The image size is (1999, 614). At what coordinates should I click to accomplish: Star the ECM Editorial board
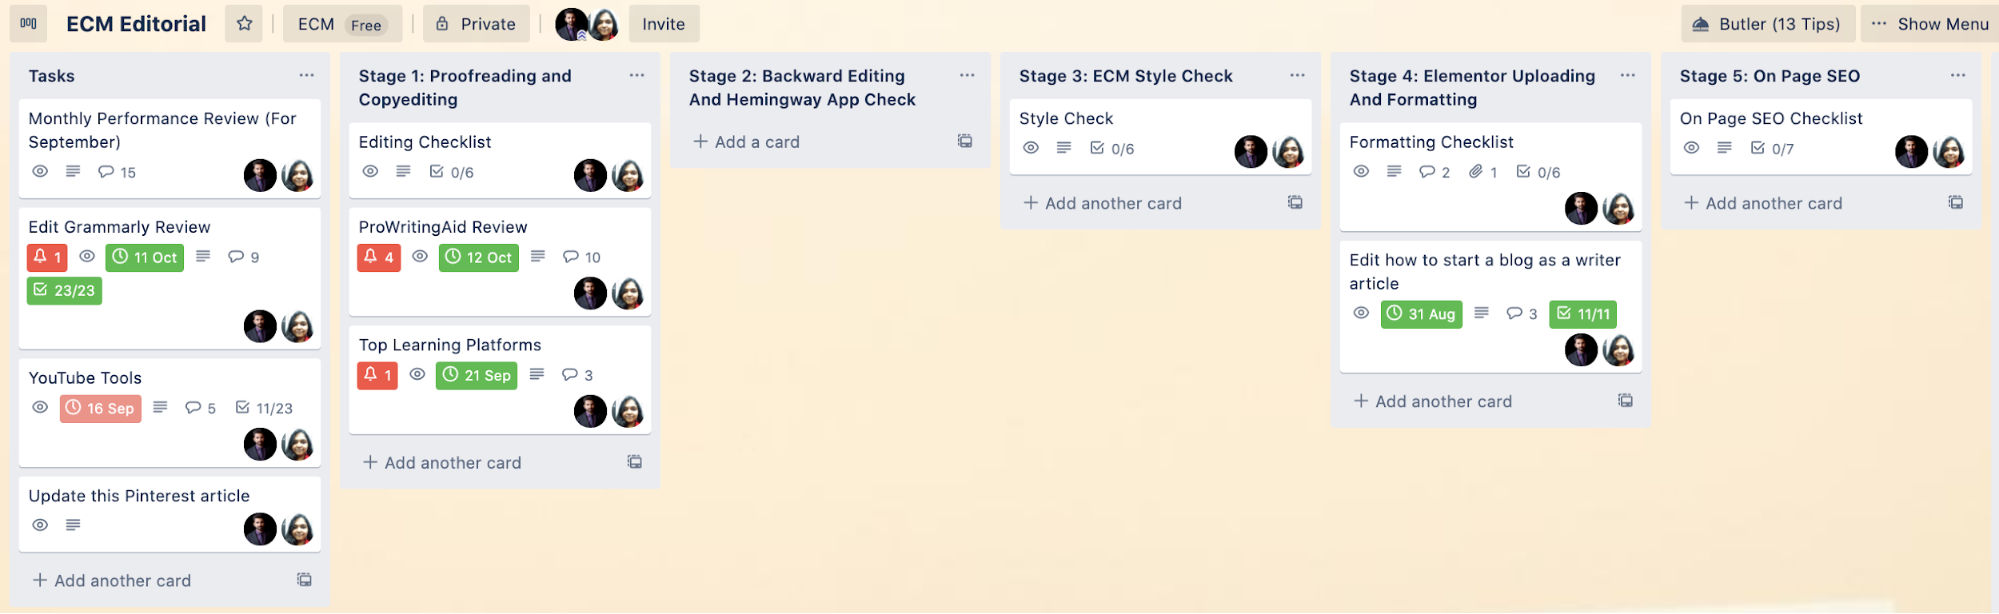click(244, 24)
